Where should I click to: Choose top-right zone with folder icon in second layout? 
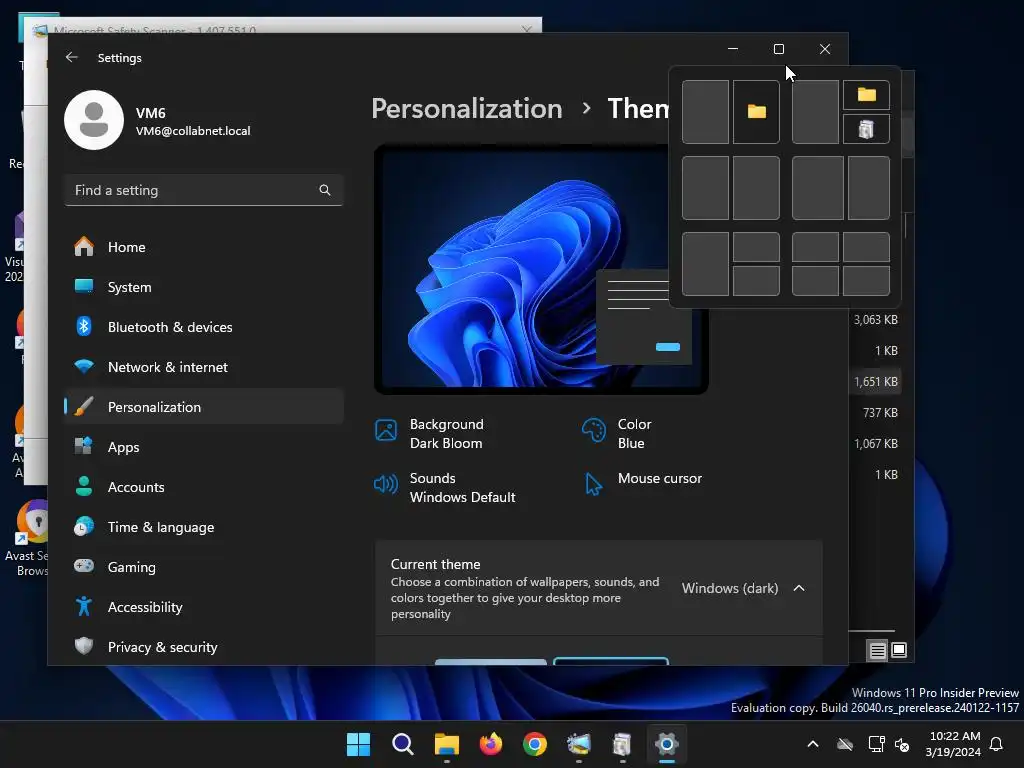pos(866,95)
